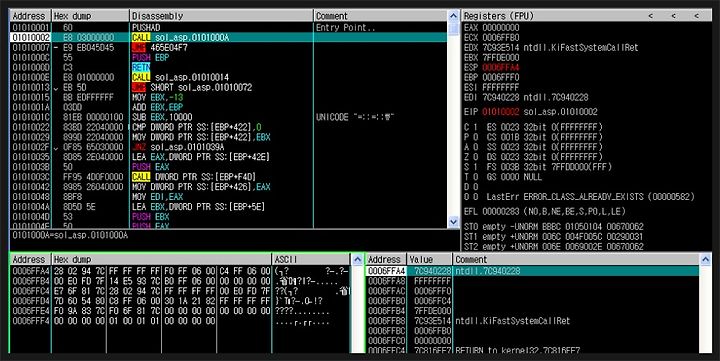Image resolution: width=720 pixels, height=361 pixels.
Task: Select EBP 0006FFF0 register value
Action: (492, 77)
